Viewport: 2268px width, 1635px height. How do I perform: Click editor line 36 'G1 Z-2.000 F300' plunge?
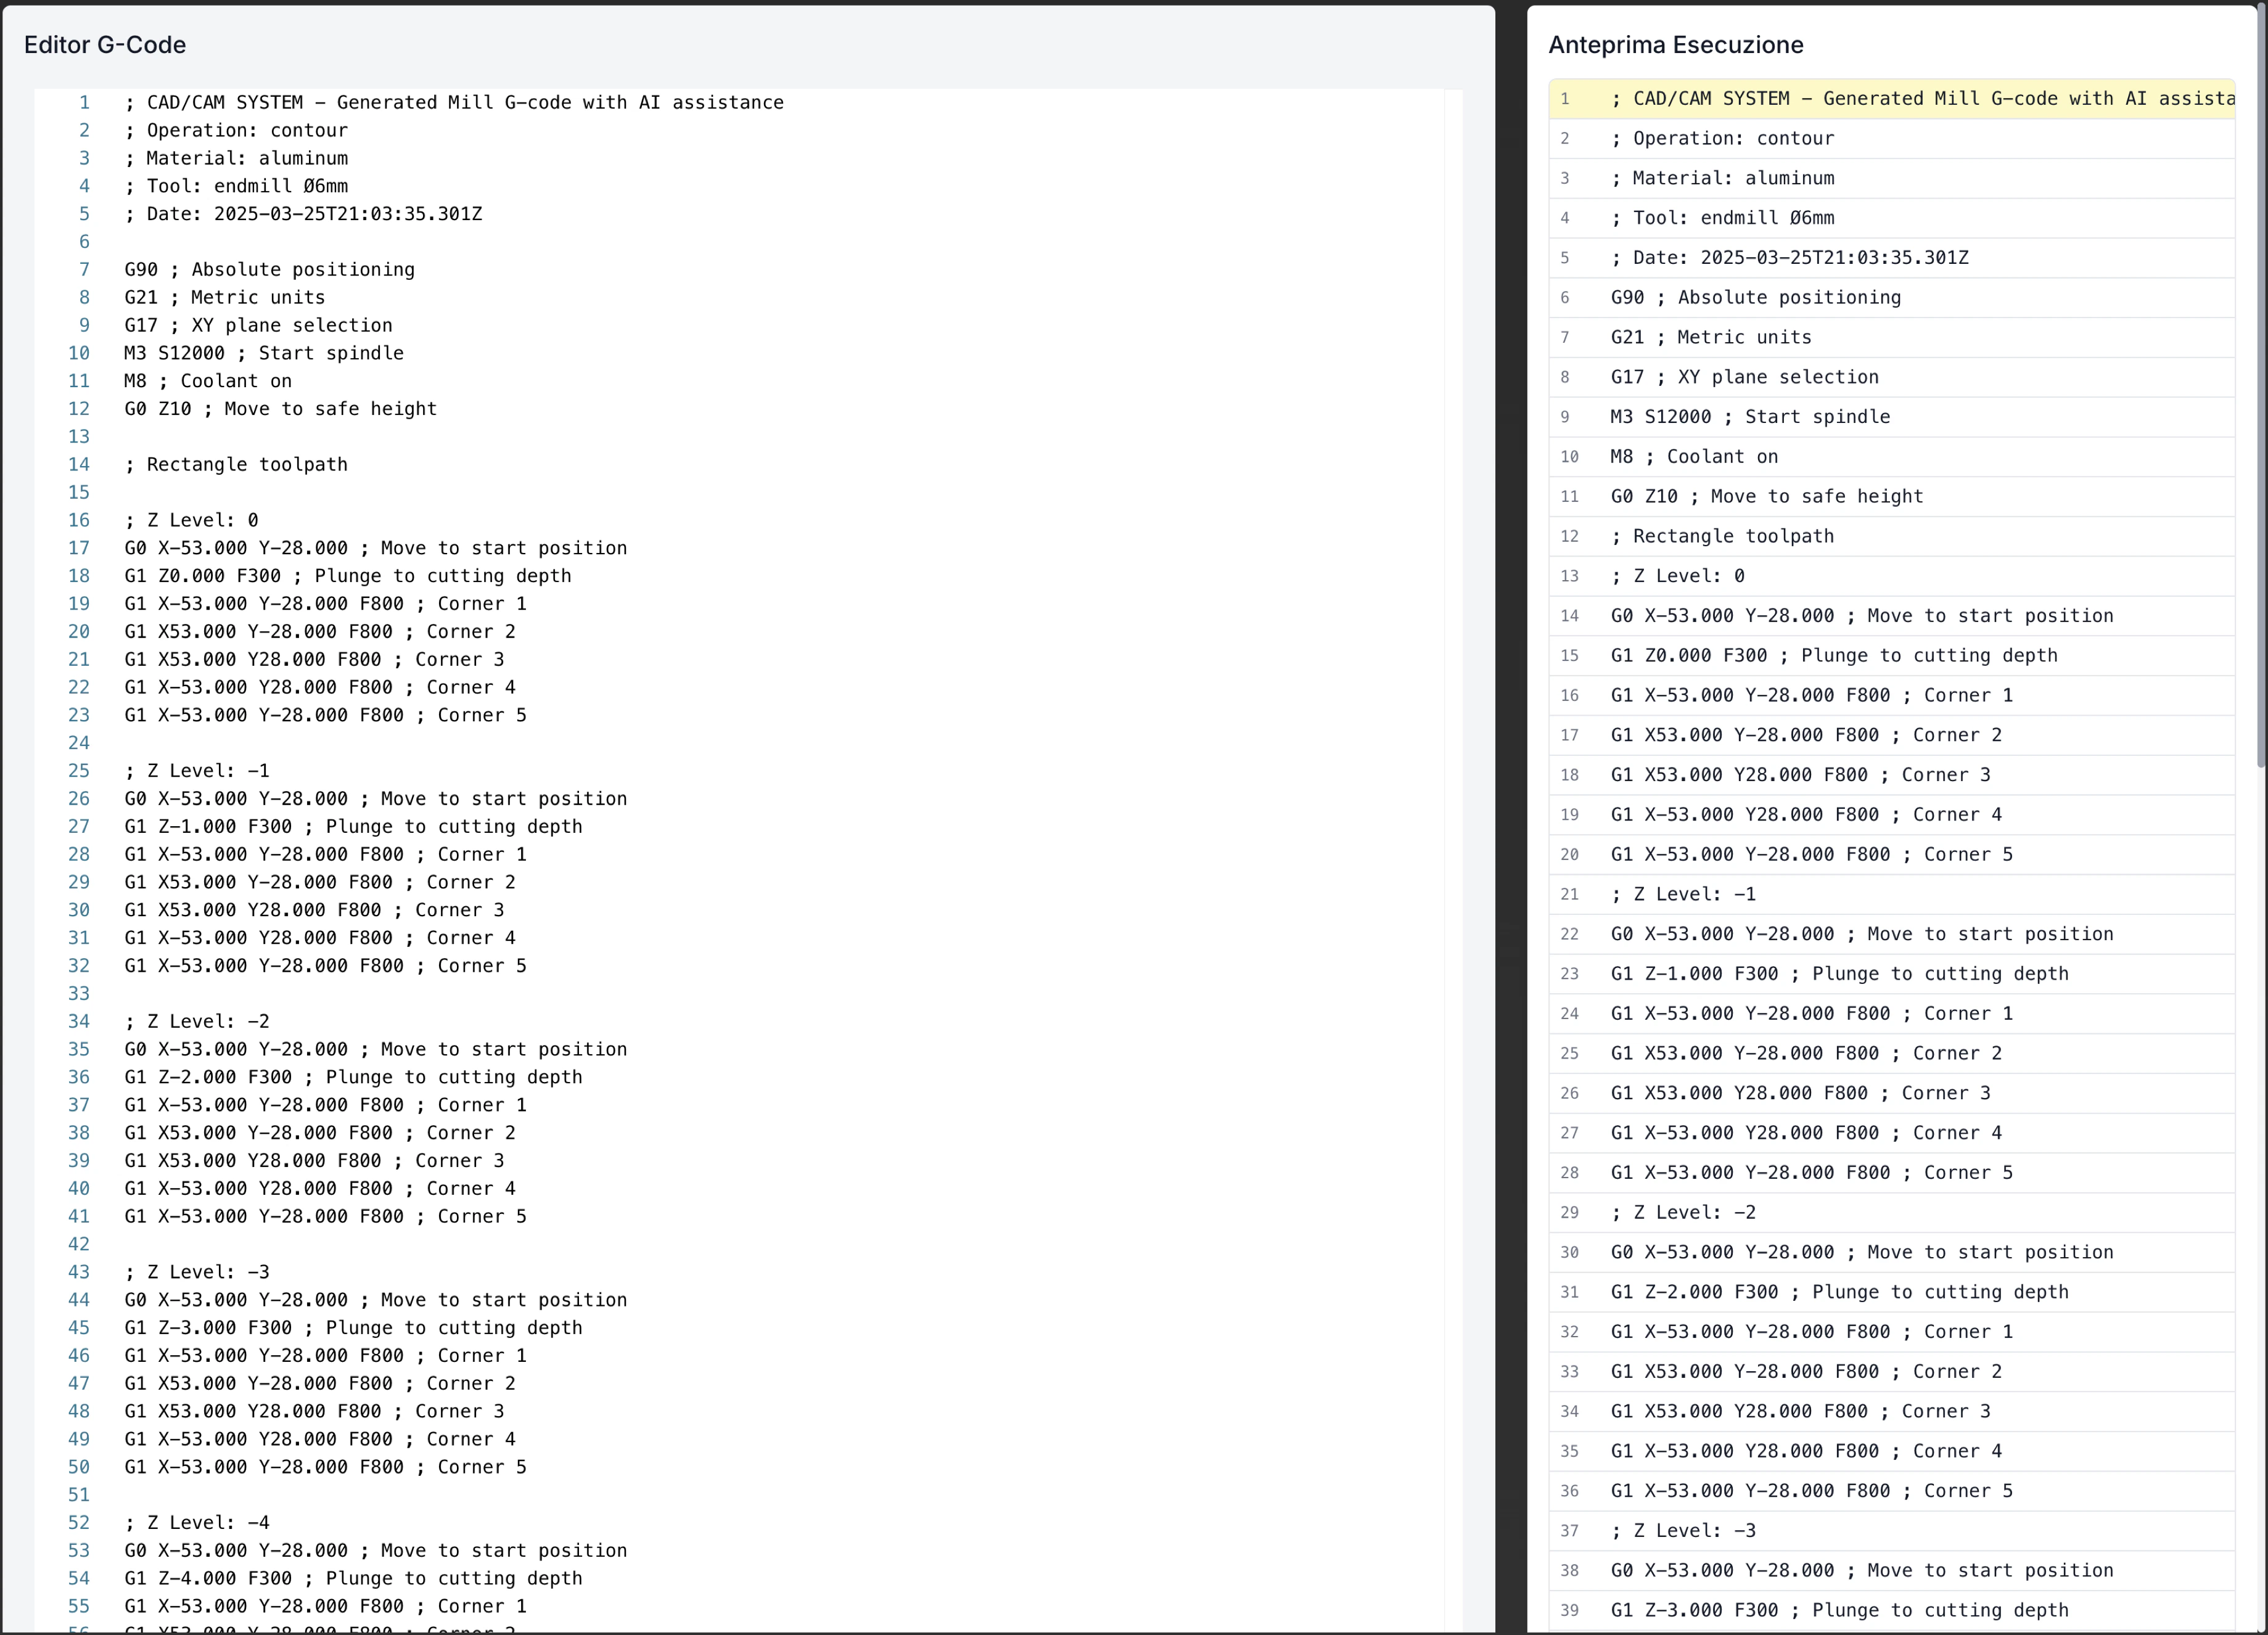point(353,1077)
